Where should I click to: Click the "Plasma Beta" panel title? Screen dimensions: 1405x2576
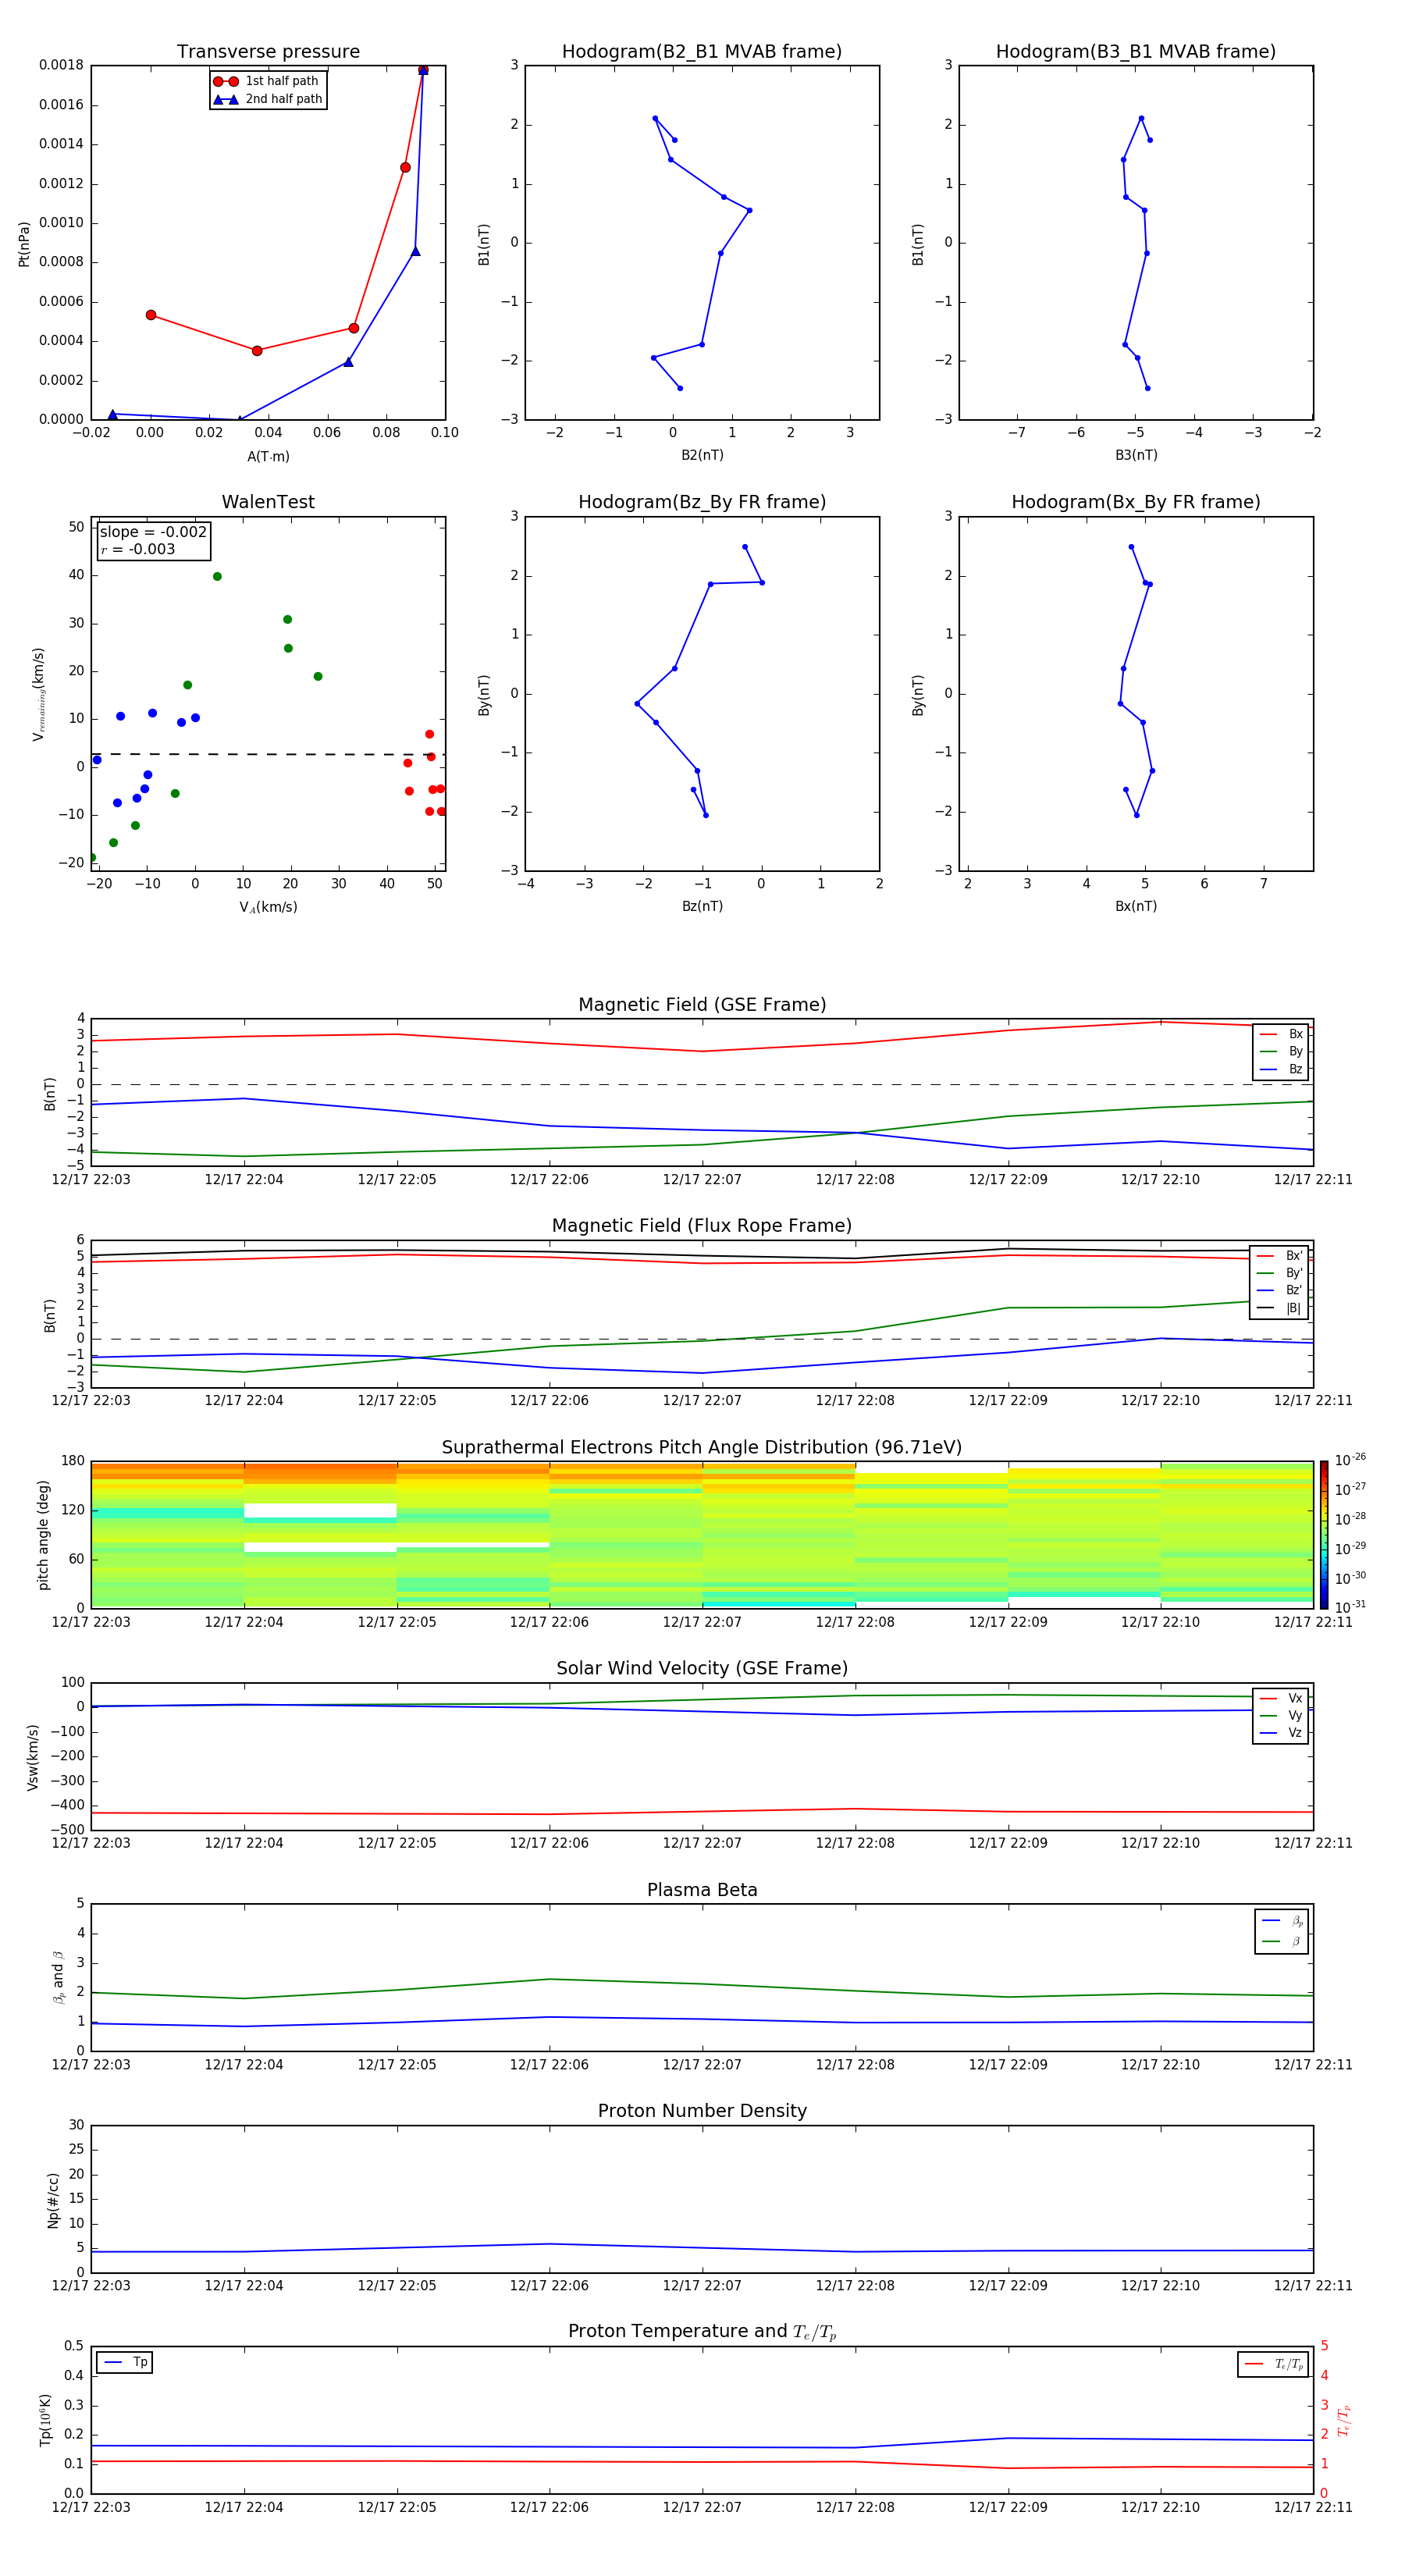[x=702, y=1891]
